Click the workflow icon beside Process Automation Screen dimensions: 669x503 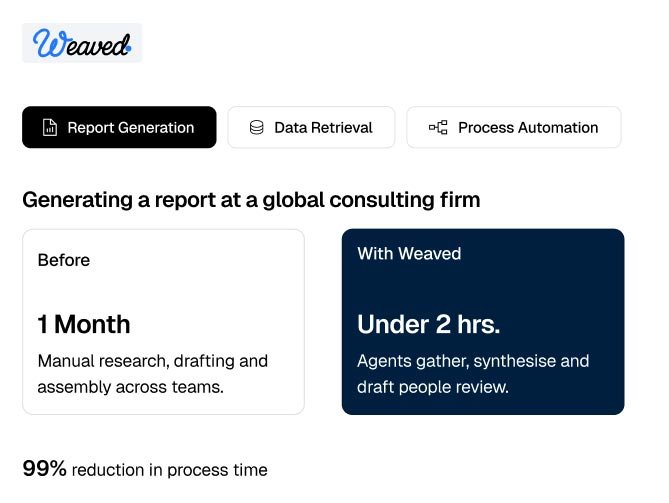click(438, 128)
